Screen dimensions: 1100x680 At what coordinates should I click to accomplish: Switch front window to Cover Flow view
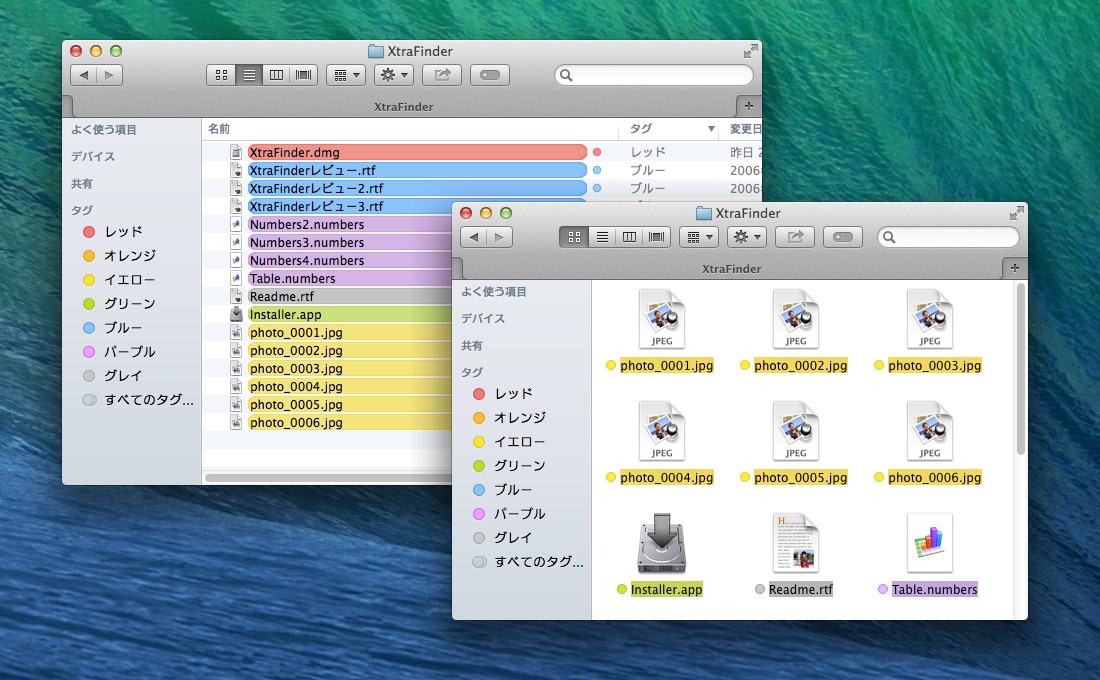(x=657, y=237)
